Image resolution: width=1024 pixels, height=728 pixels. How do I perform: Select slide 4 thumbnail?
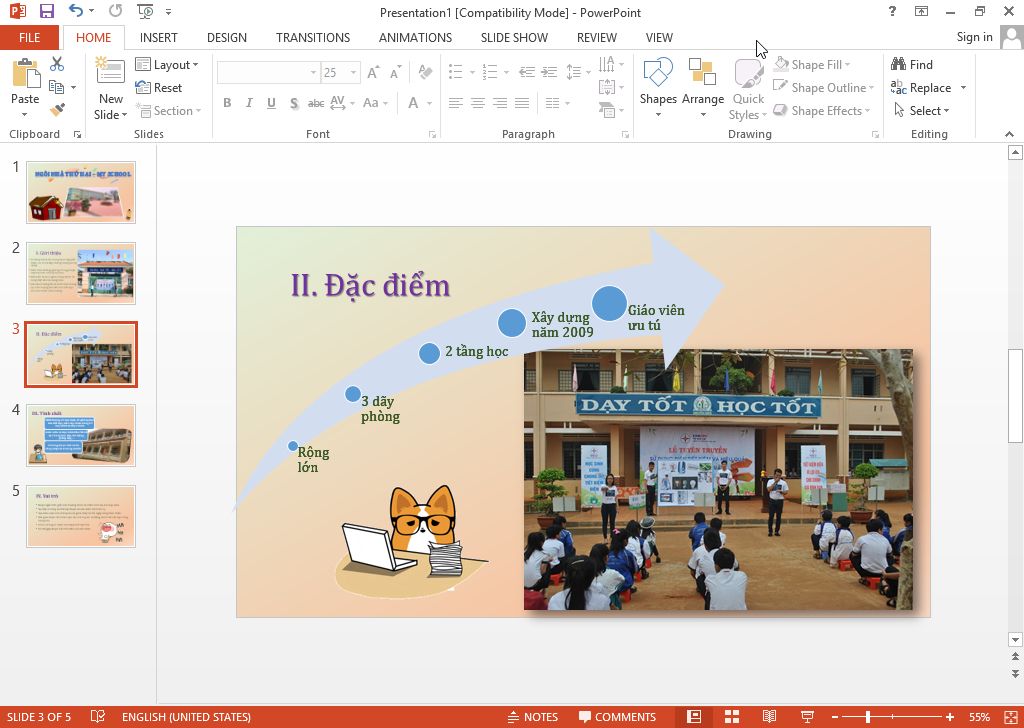(x=81, y=435)
